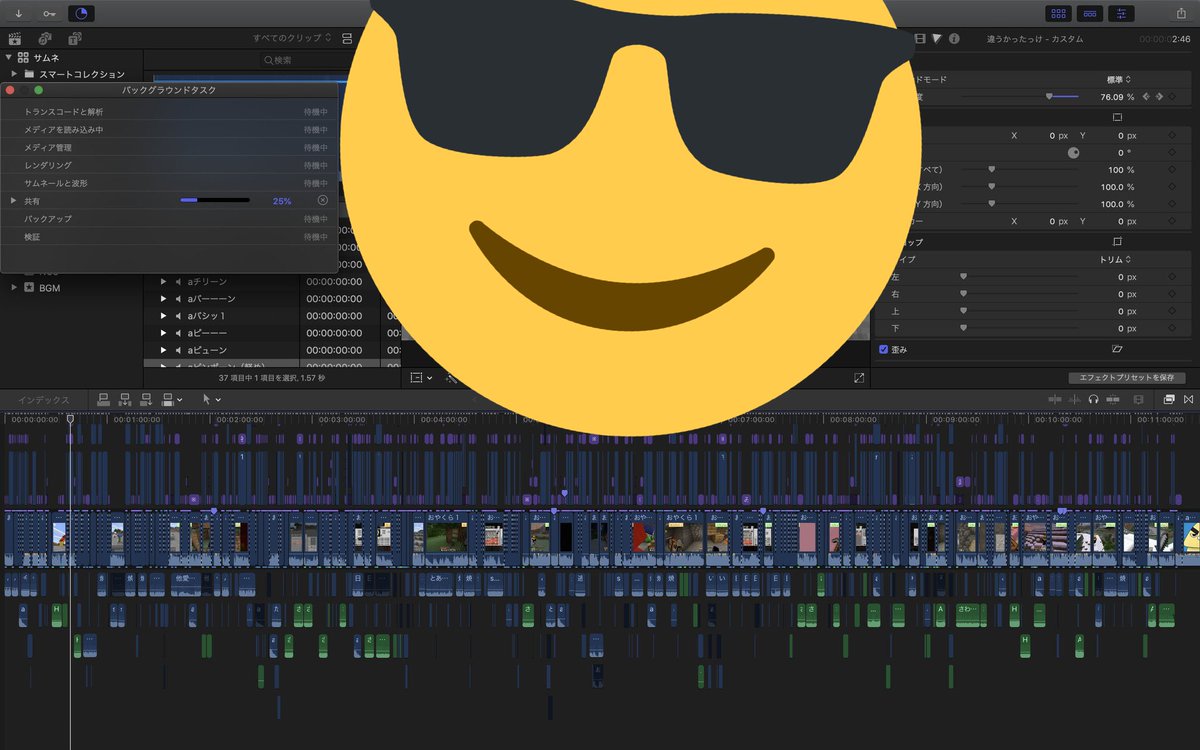Open the color inspector triangle tab icon

937,38
